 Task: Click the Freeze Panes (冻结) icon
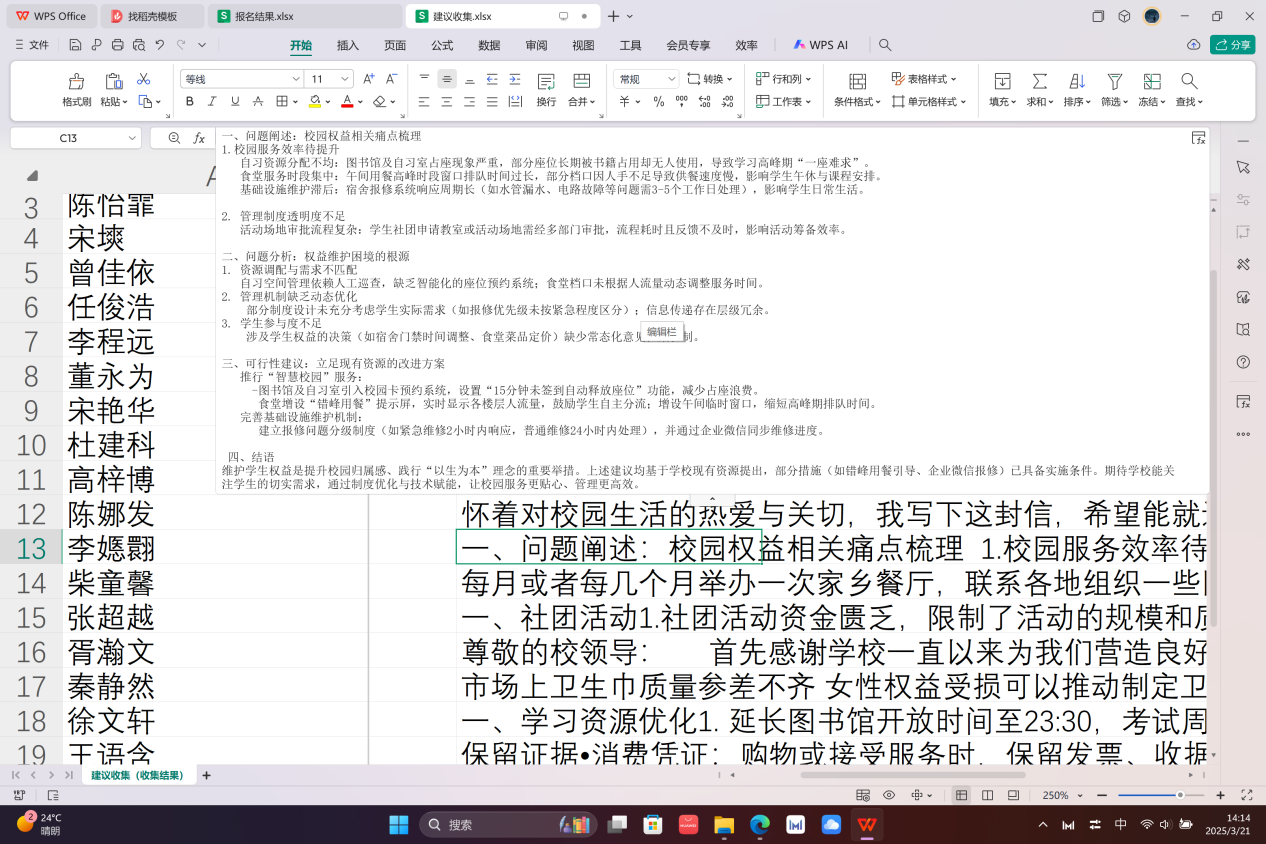coord(1151,82)
